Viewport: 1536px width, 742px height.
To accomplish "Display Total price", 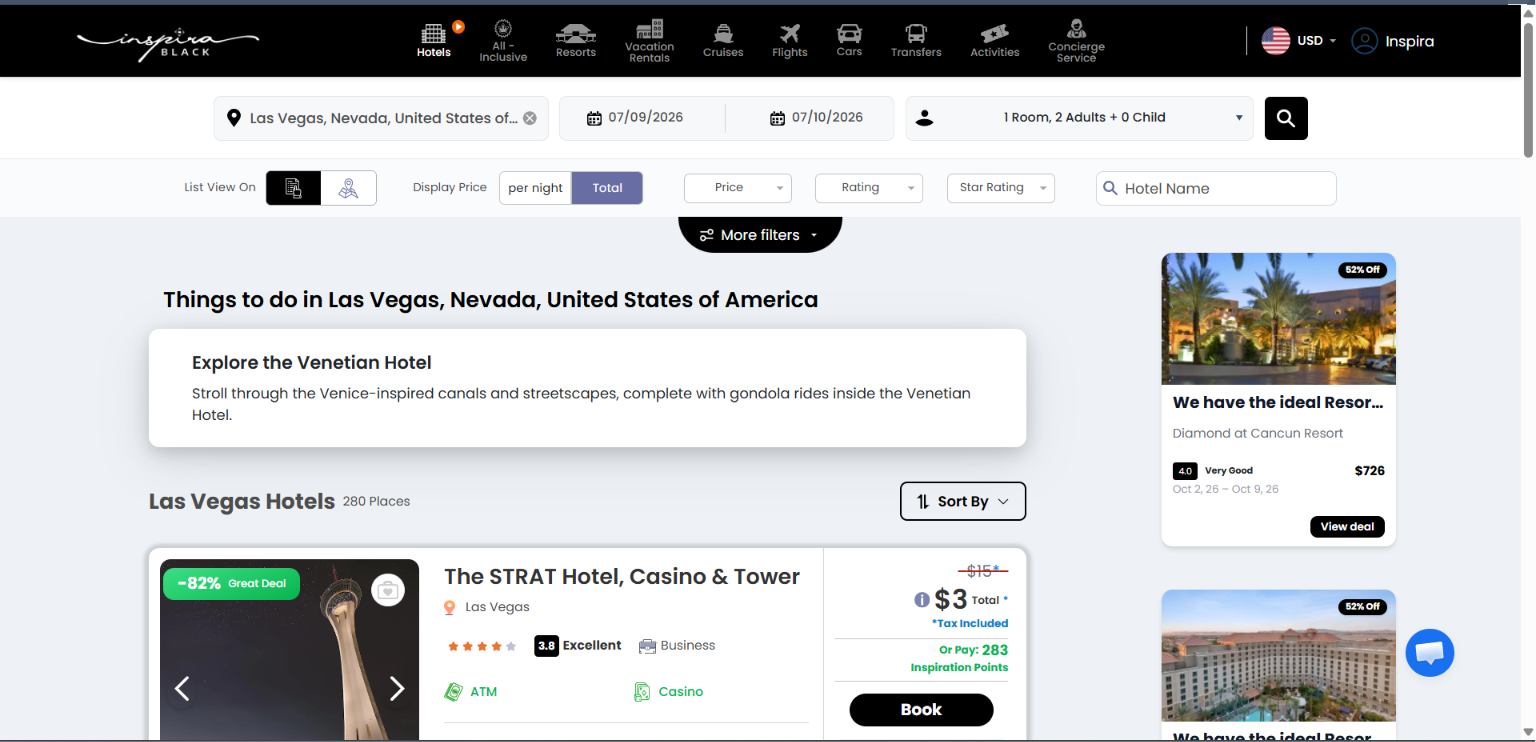I will tap(607, 188).
